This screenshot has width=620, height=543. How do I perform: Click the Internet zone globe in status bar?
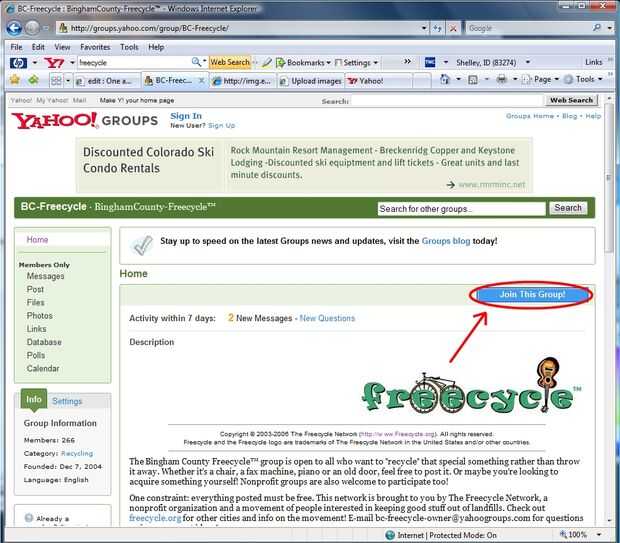coord(390,535)
